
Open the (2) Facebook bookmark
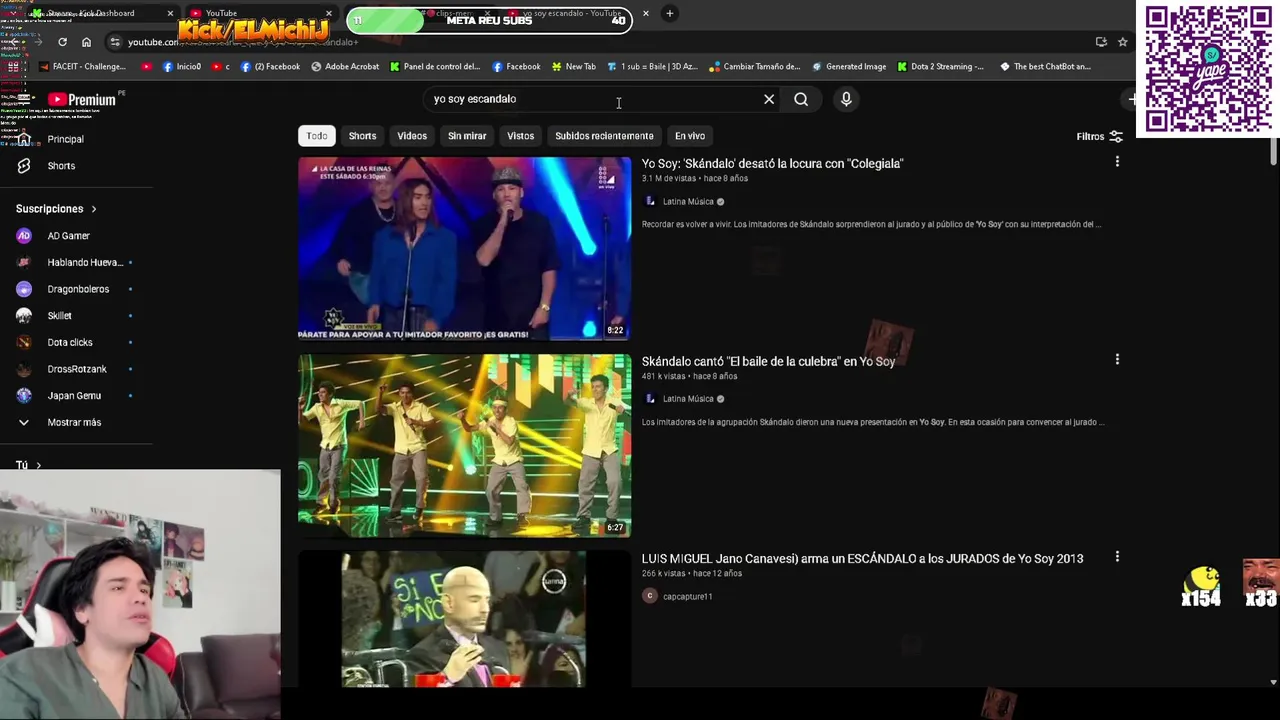click(x=269, y=67)
